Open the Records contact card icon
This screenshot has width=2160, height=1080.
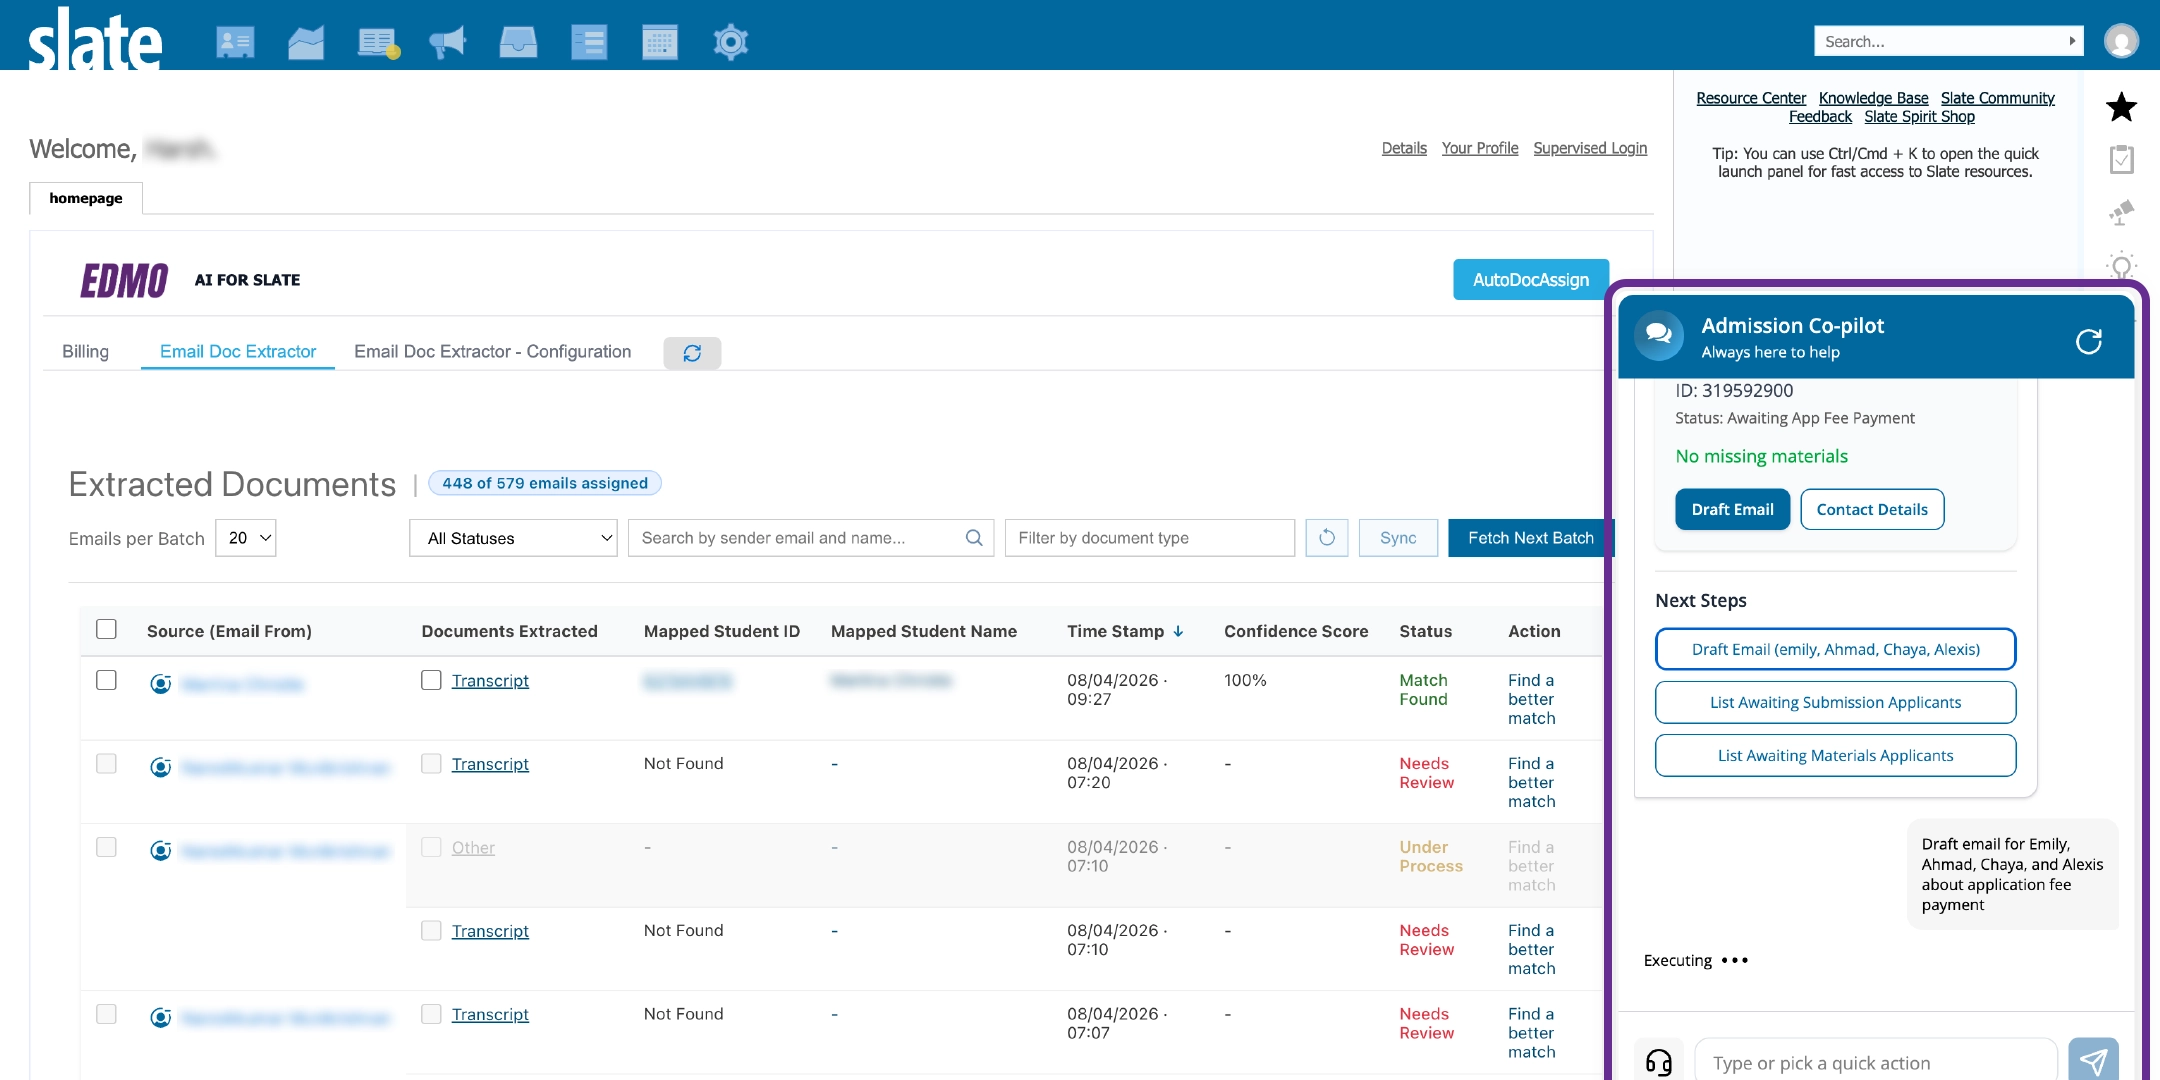click(235, 42)
